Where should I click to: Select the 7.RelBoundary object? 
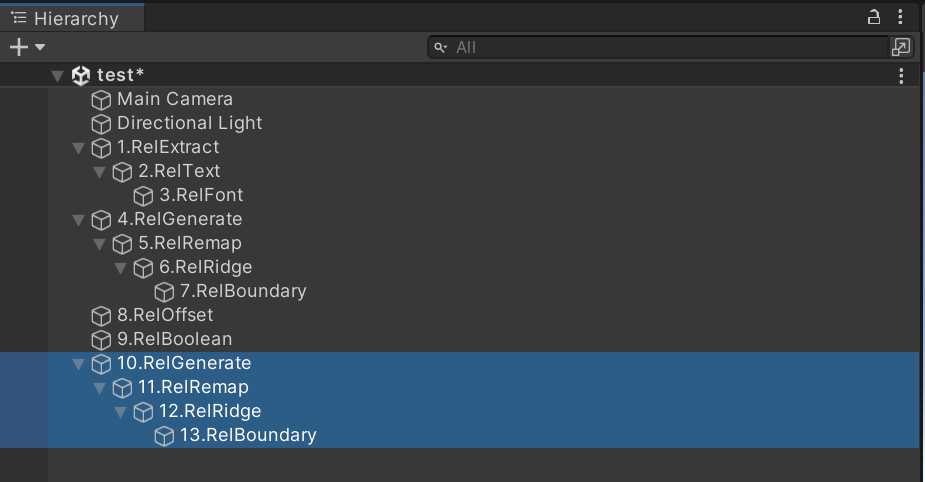[x=243, y=291]
